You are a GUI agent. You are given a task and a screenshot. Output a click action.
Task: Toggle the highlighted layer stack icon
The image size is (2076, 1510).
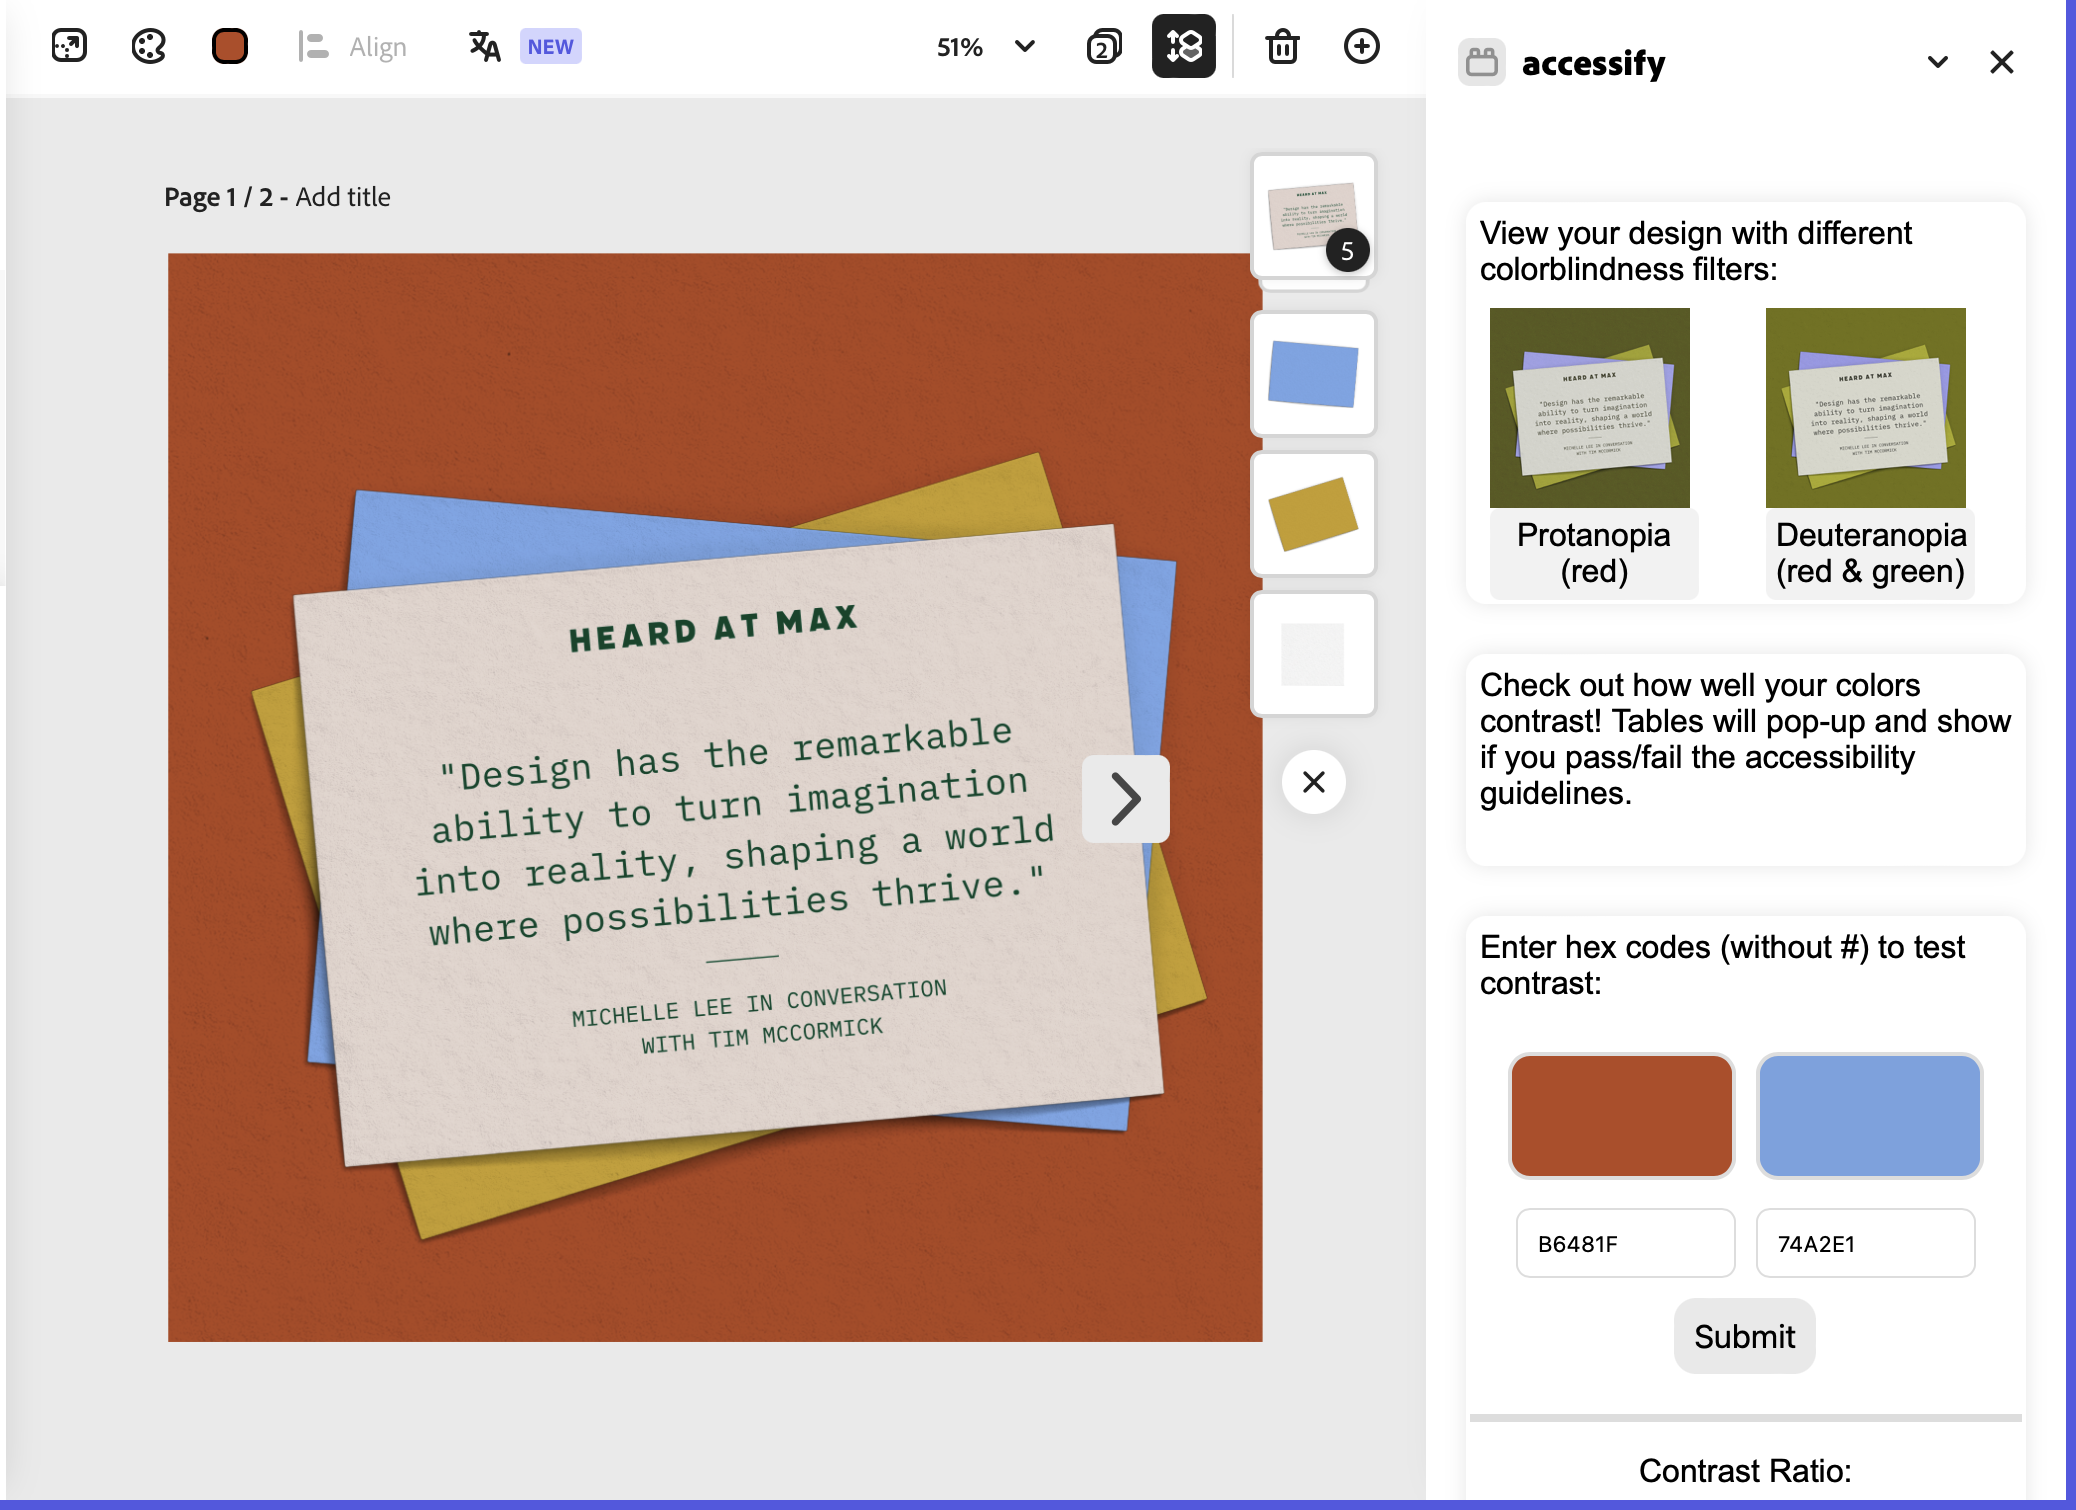(x=1183, y=46)
